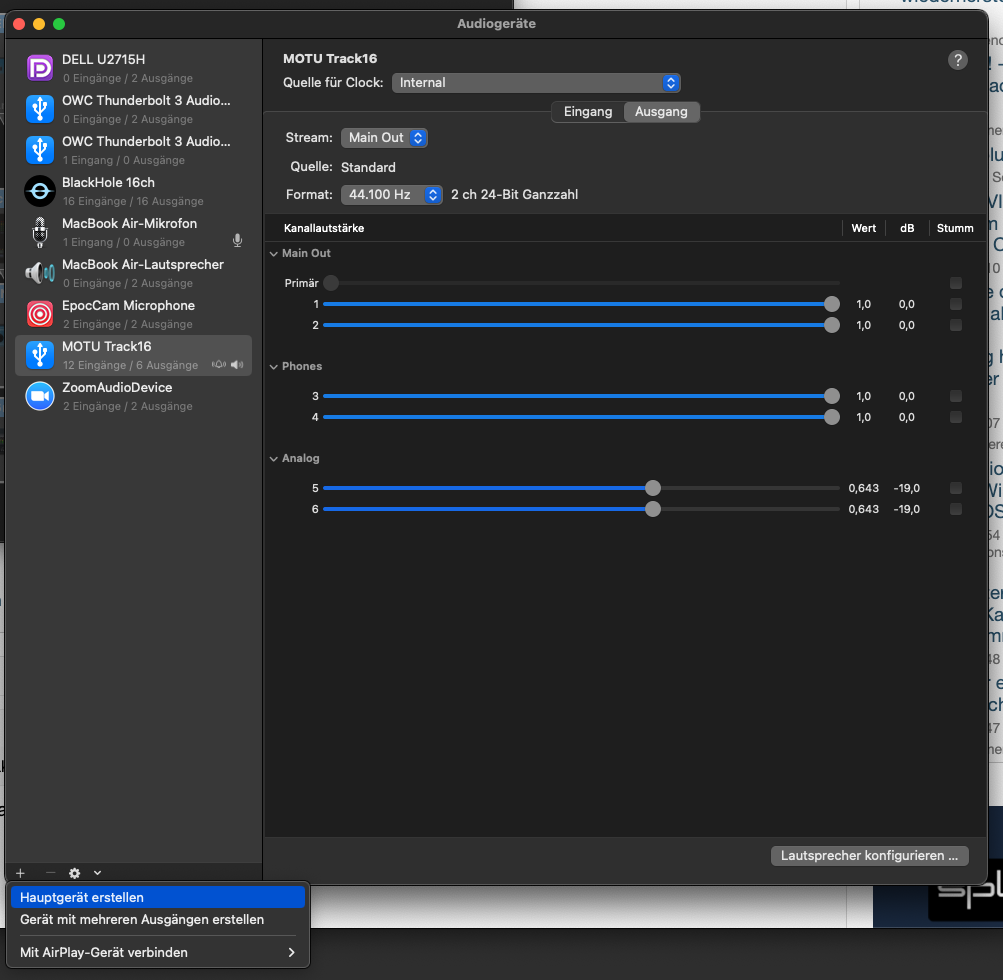Click the Wert column header
This screenshot has height=980, width=1003.
click(x=864, y=228)
